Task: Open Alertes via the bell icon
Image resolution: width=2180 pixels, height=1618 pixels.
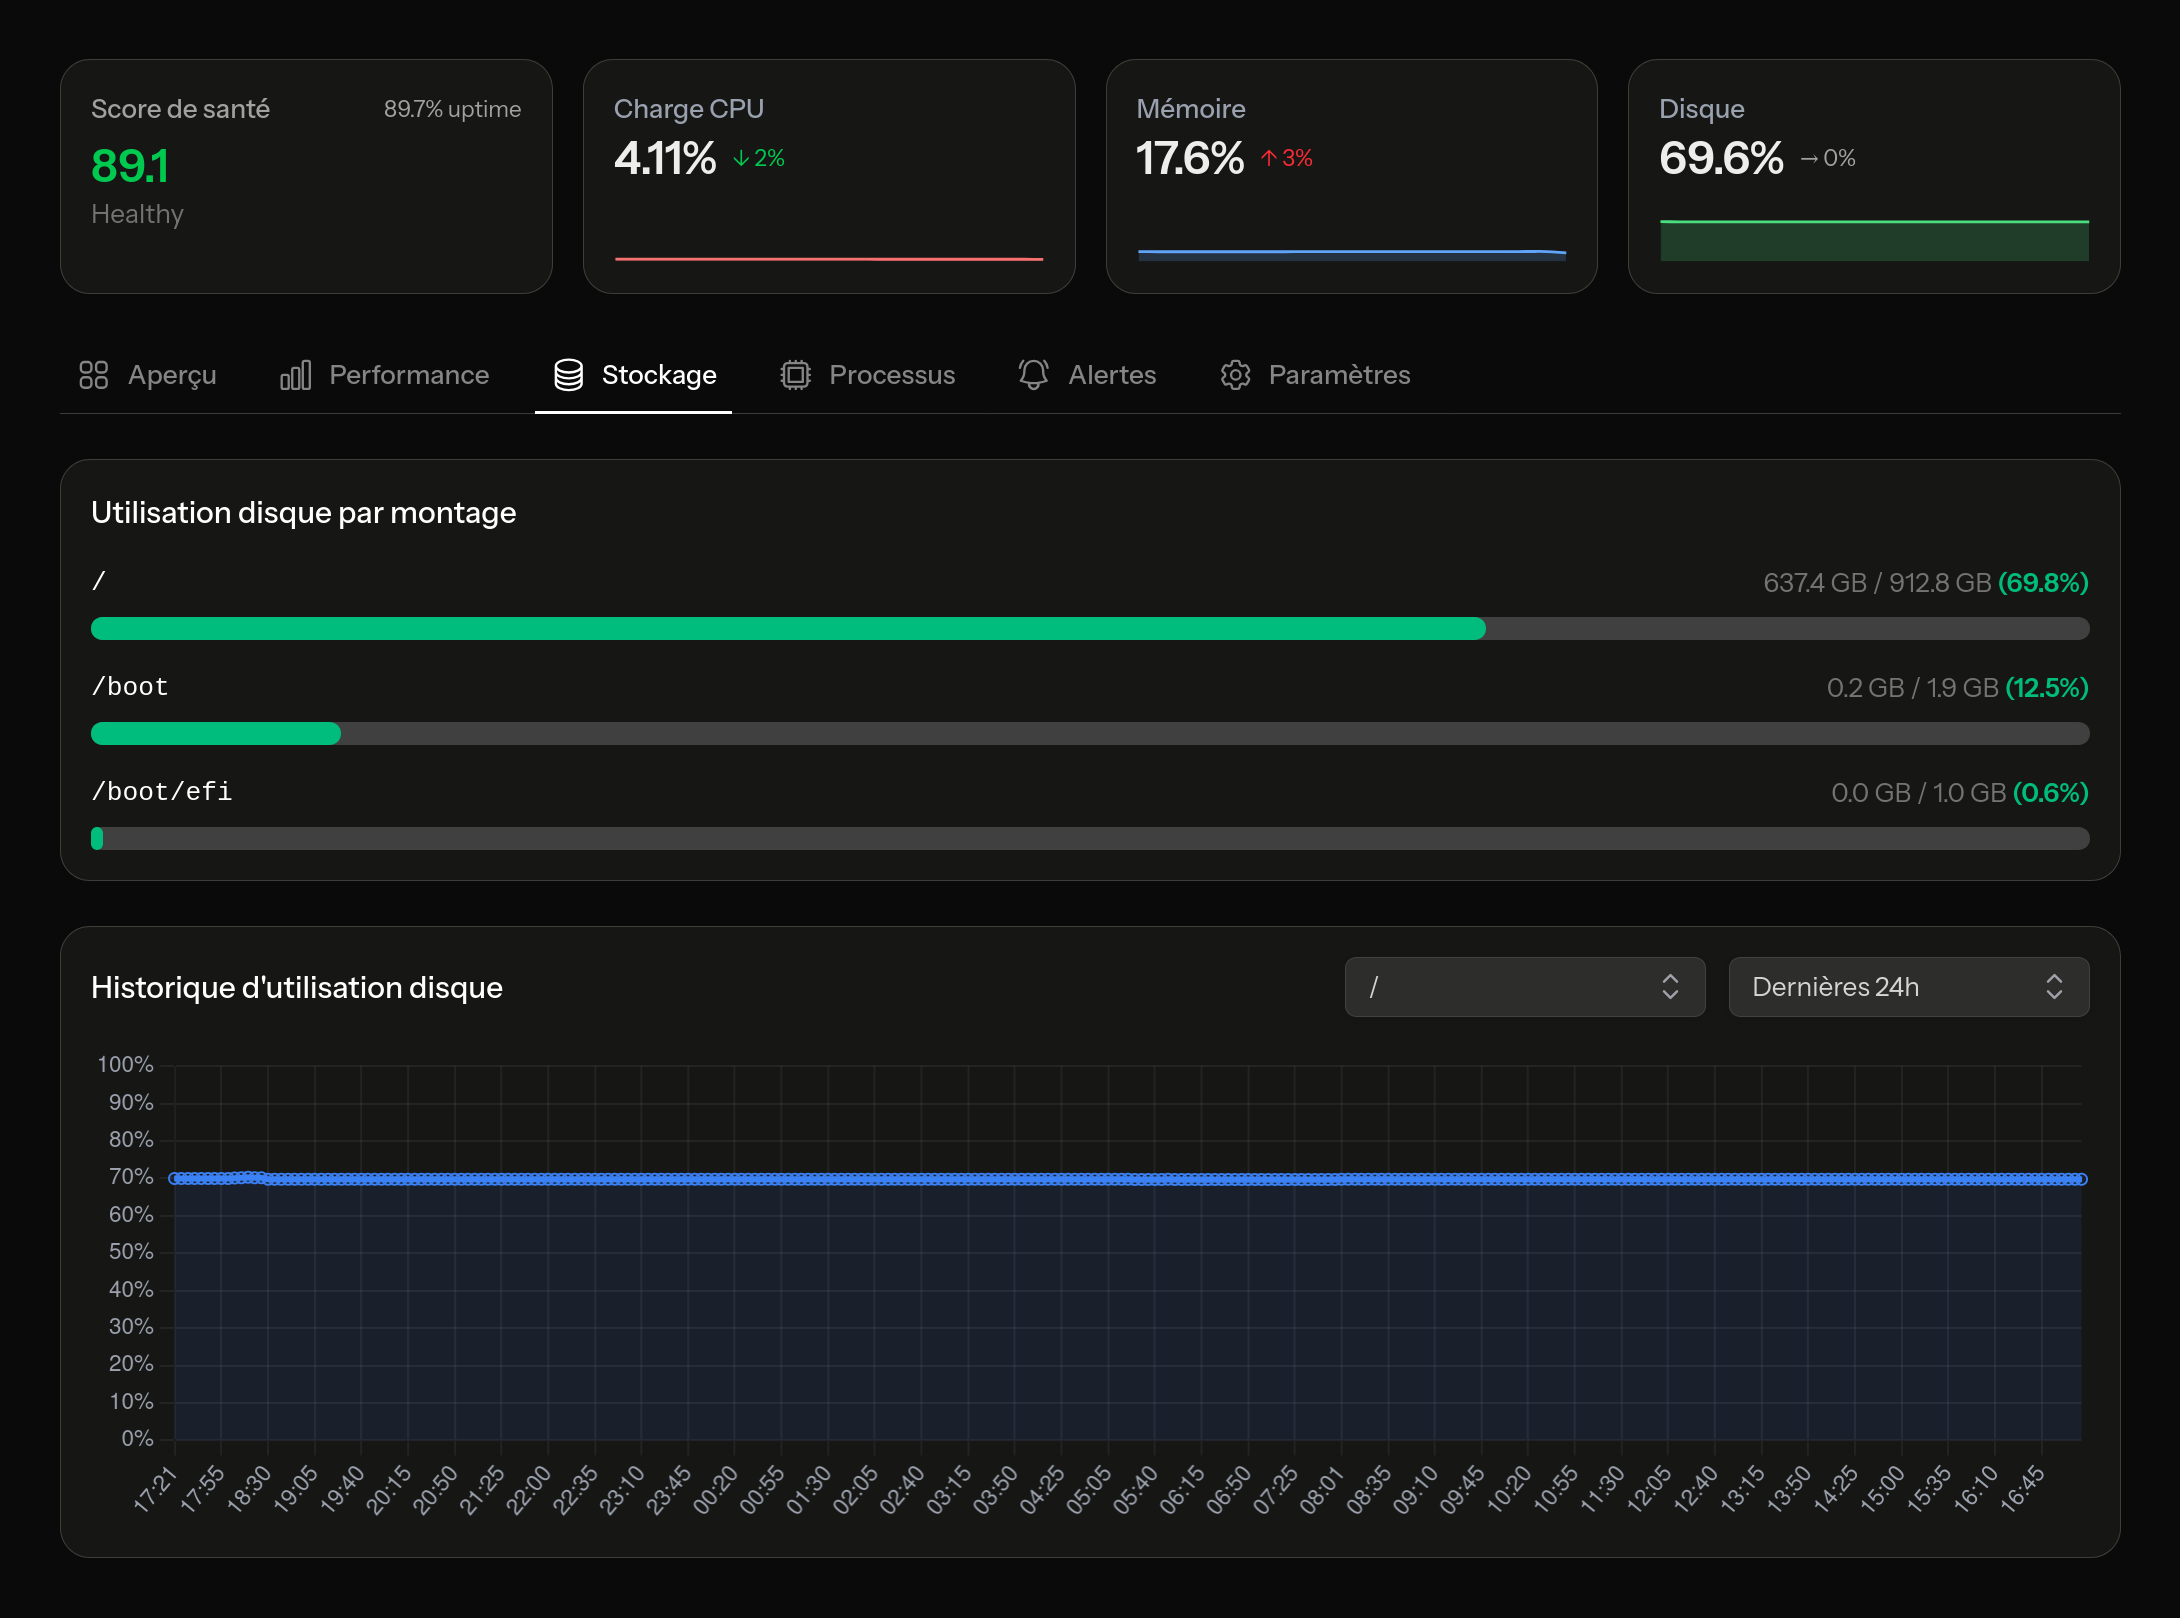Action: click(1033, 375)
